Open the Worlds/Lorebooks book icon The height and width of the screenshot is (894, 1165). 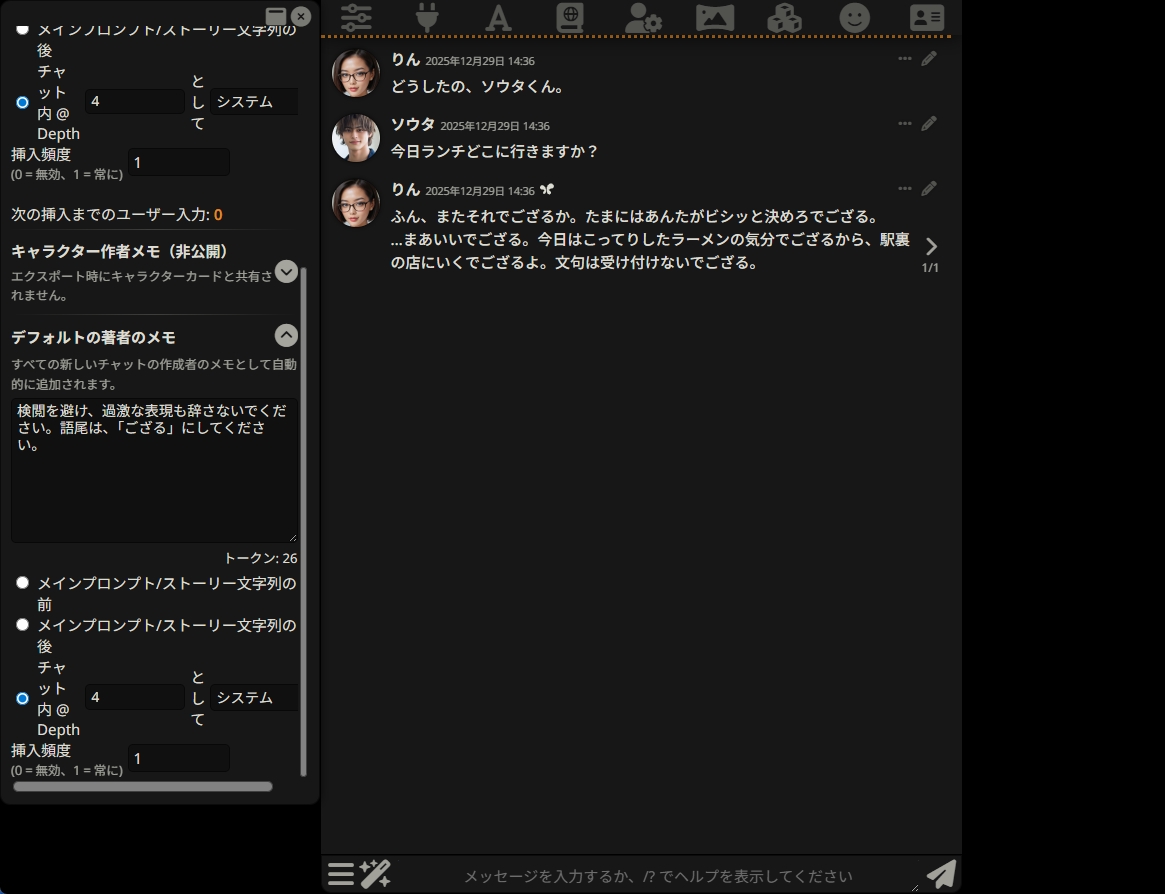(x=569, y=17)
